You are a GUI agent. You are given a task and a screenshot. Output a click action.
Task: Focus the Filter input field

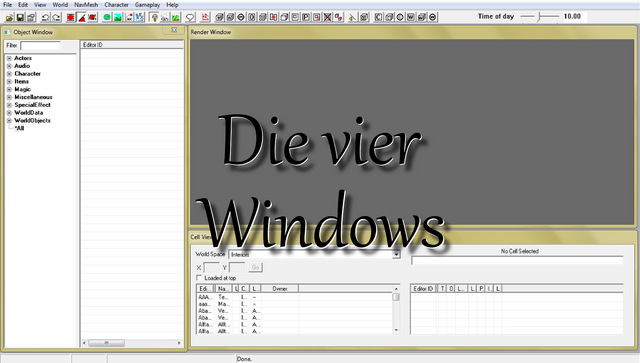[x=40, y=45]
